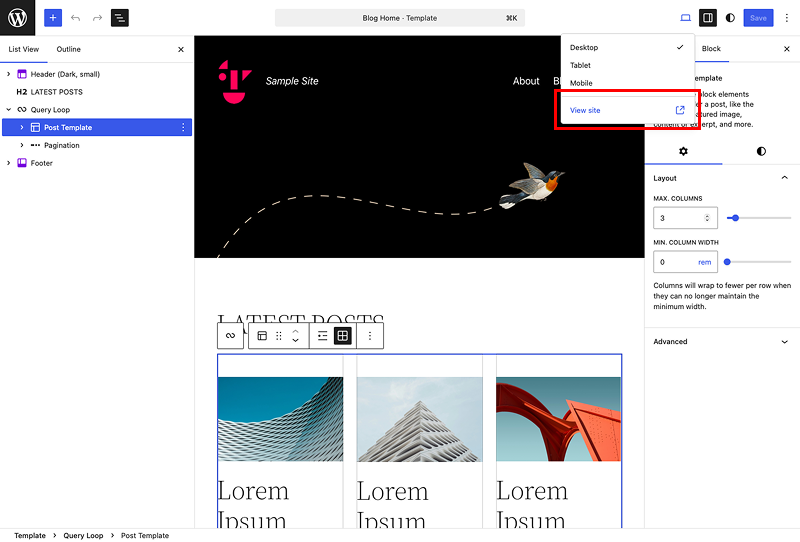Click the About navigation link
Screen dimensions: 800x542
click(x=526, y=81)
